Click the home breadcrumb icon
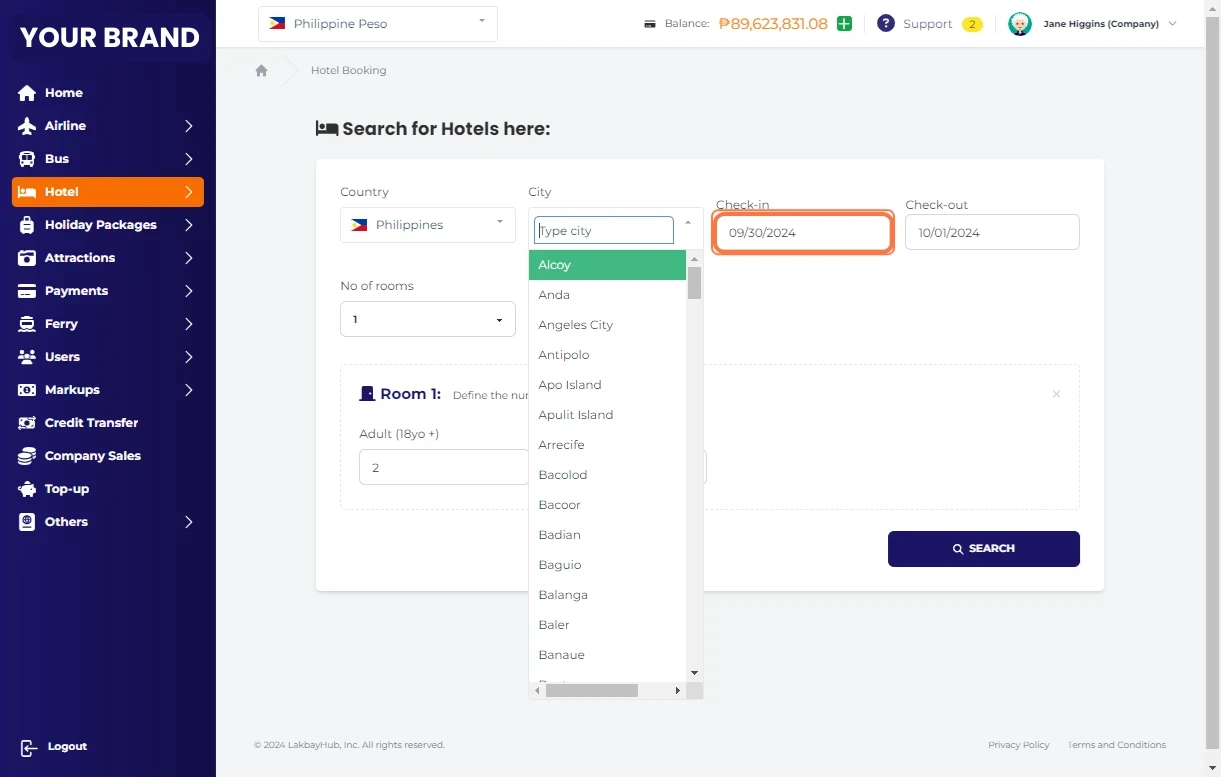The width and height of the screenshot is (1221, 777). pyautogui.click(x=261, y=71)
